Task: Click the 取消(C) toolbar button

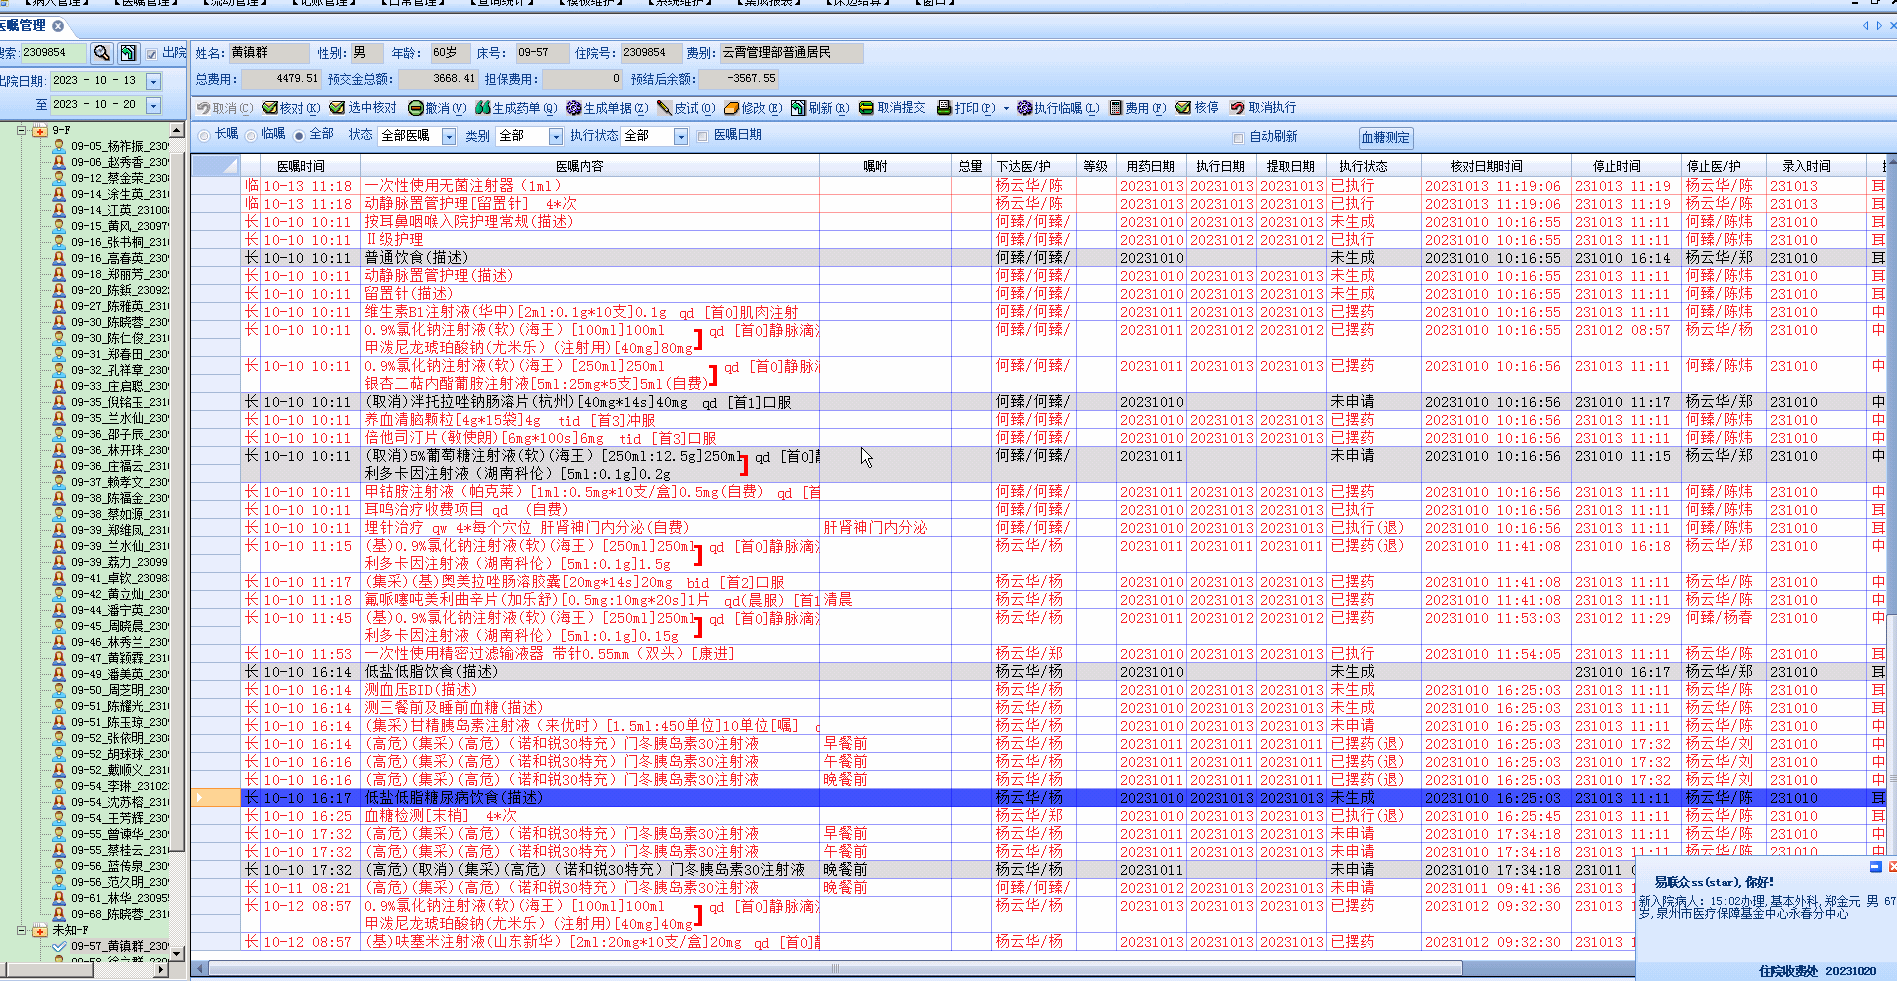Action: 225,108
